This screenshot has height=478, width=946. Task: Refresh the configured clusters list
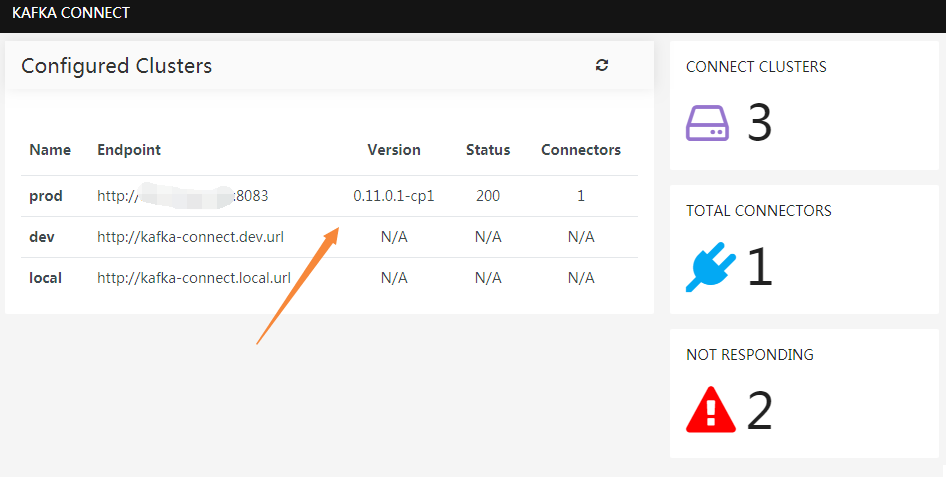point(602,65)
